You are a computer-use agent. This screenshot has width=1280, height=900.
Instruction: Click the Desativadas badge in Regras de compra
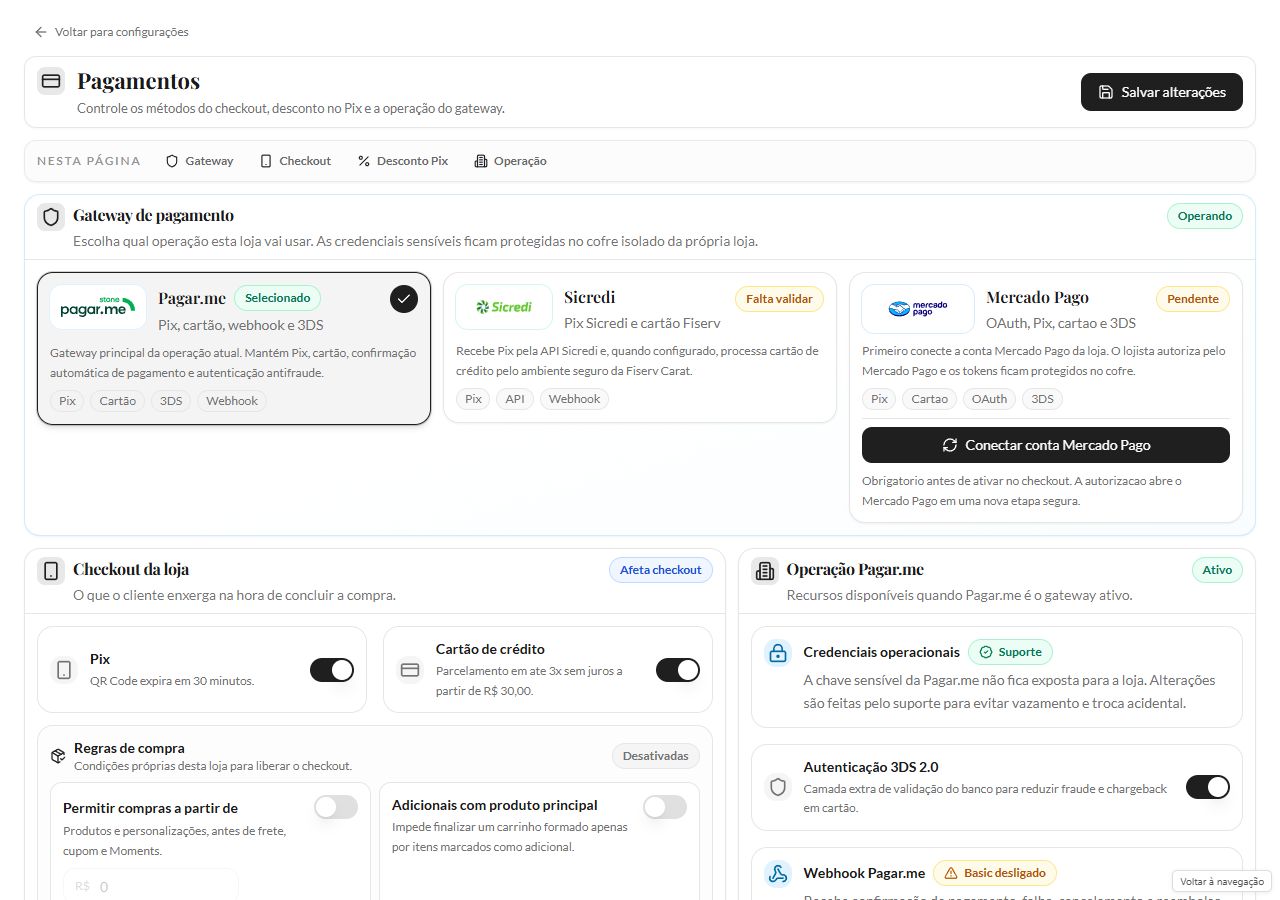coord(656,756)
